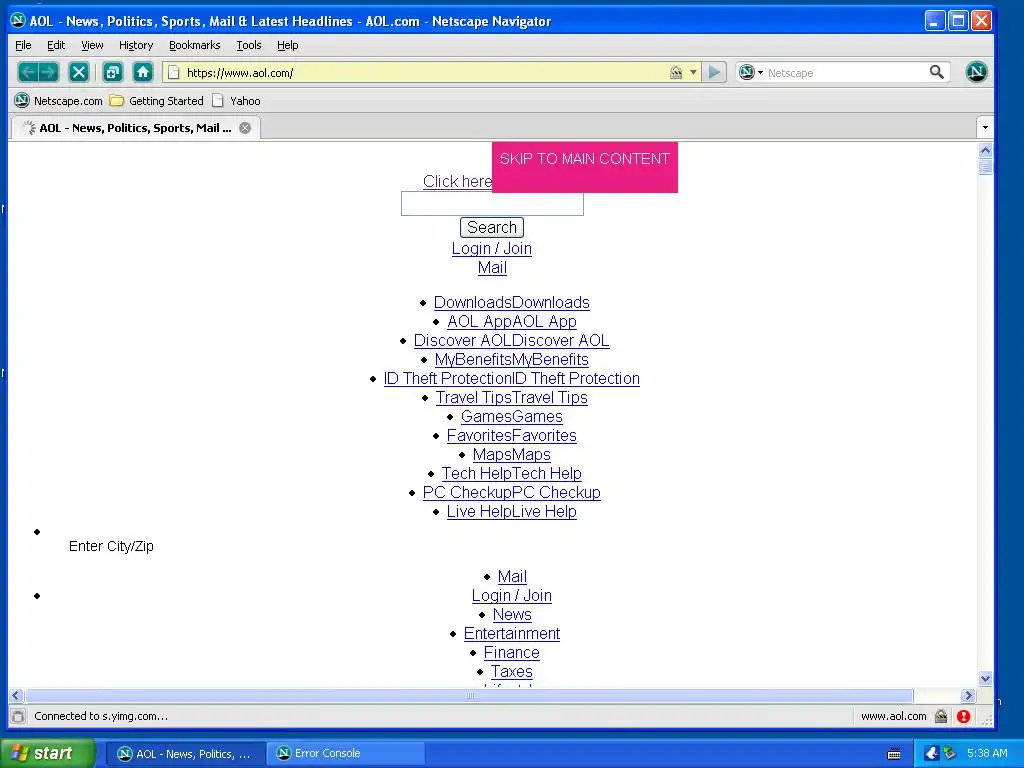Viewport: 1024px width, 768px height.
Task: Click the vertical scrollbar up arrow
Action: tap(985, 150)
